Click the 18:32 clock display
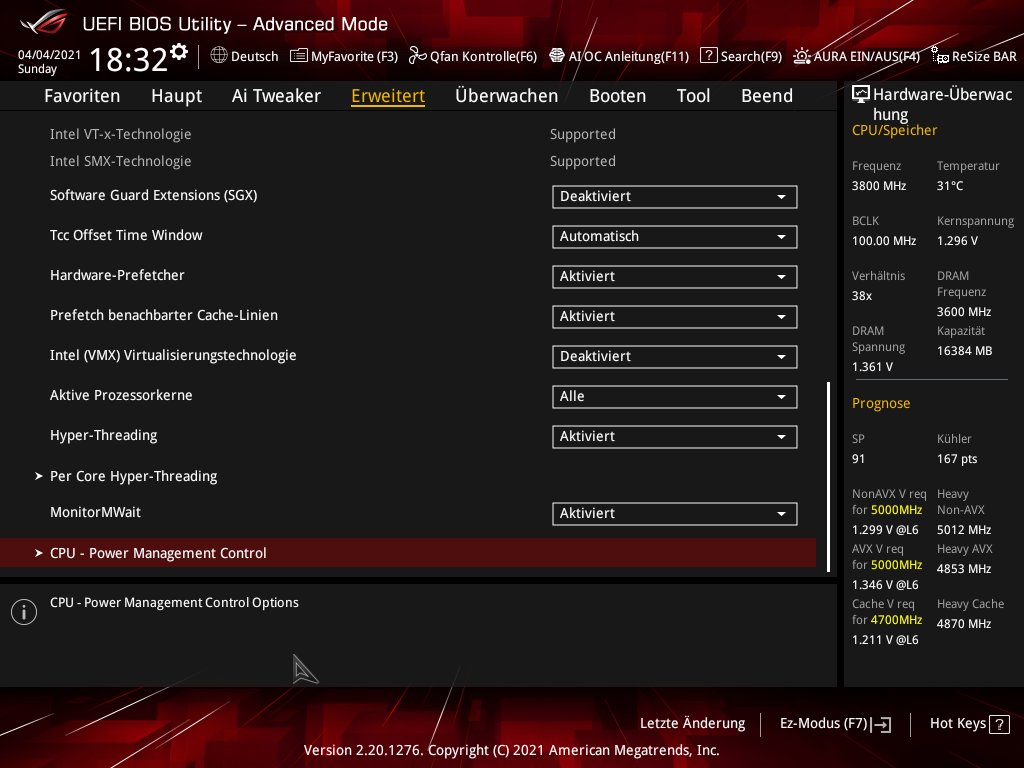1024x768 pixels. click(x=129, y=59)
